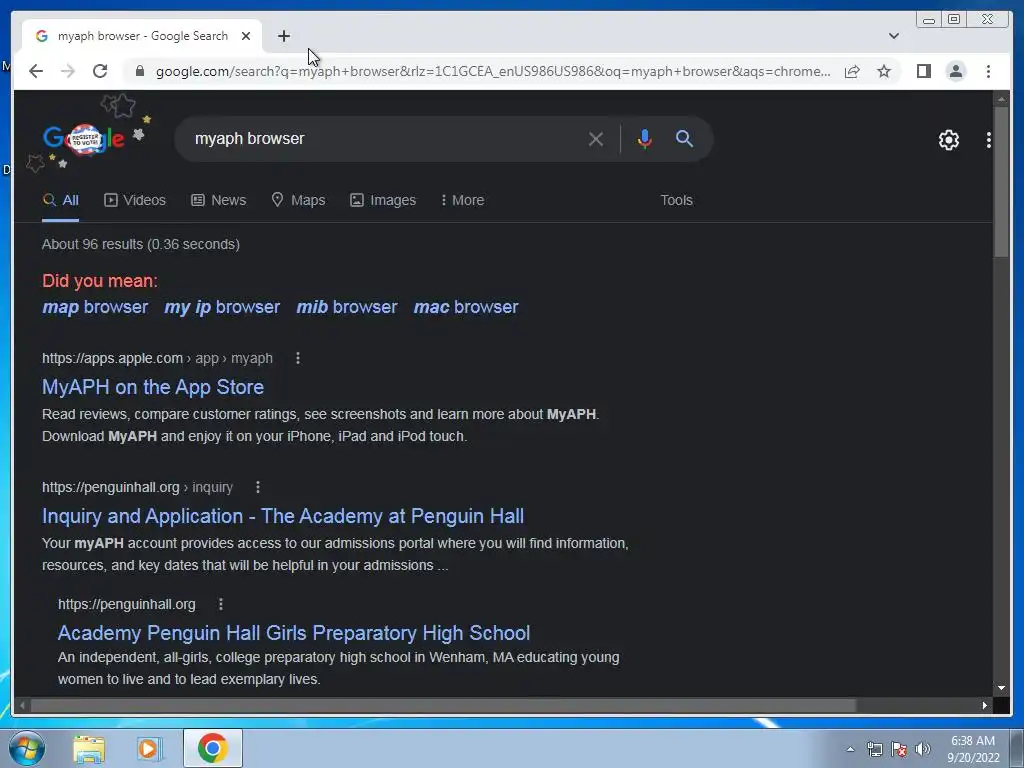This screenshot has width=1024, height=768.
Task: Switch to the News tab
Action: 218,200
